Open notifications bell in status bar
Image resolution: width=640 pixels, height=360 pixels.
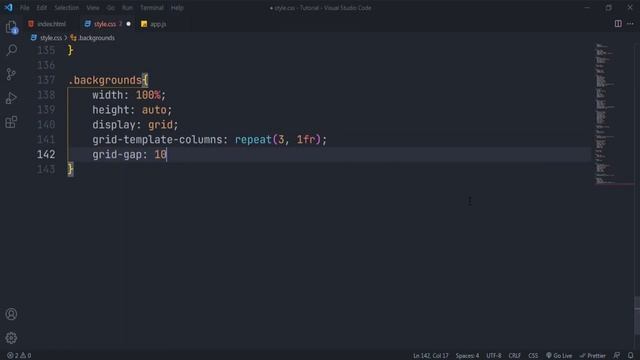coord(631,356)
